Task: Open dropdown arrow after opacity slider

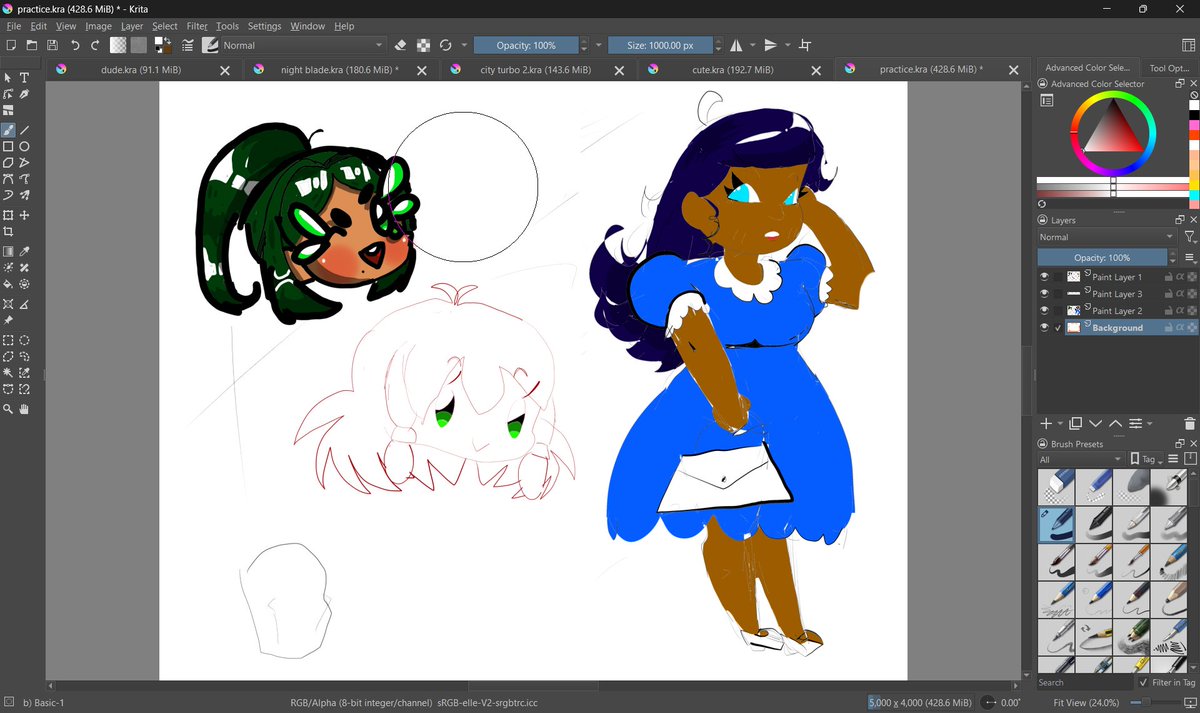Action: click(598, 45)
